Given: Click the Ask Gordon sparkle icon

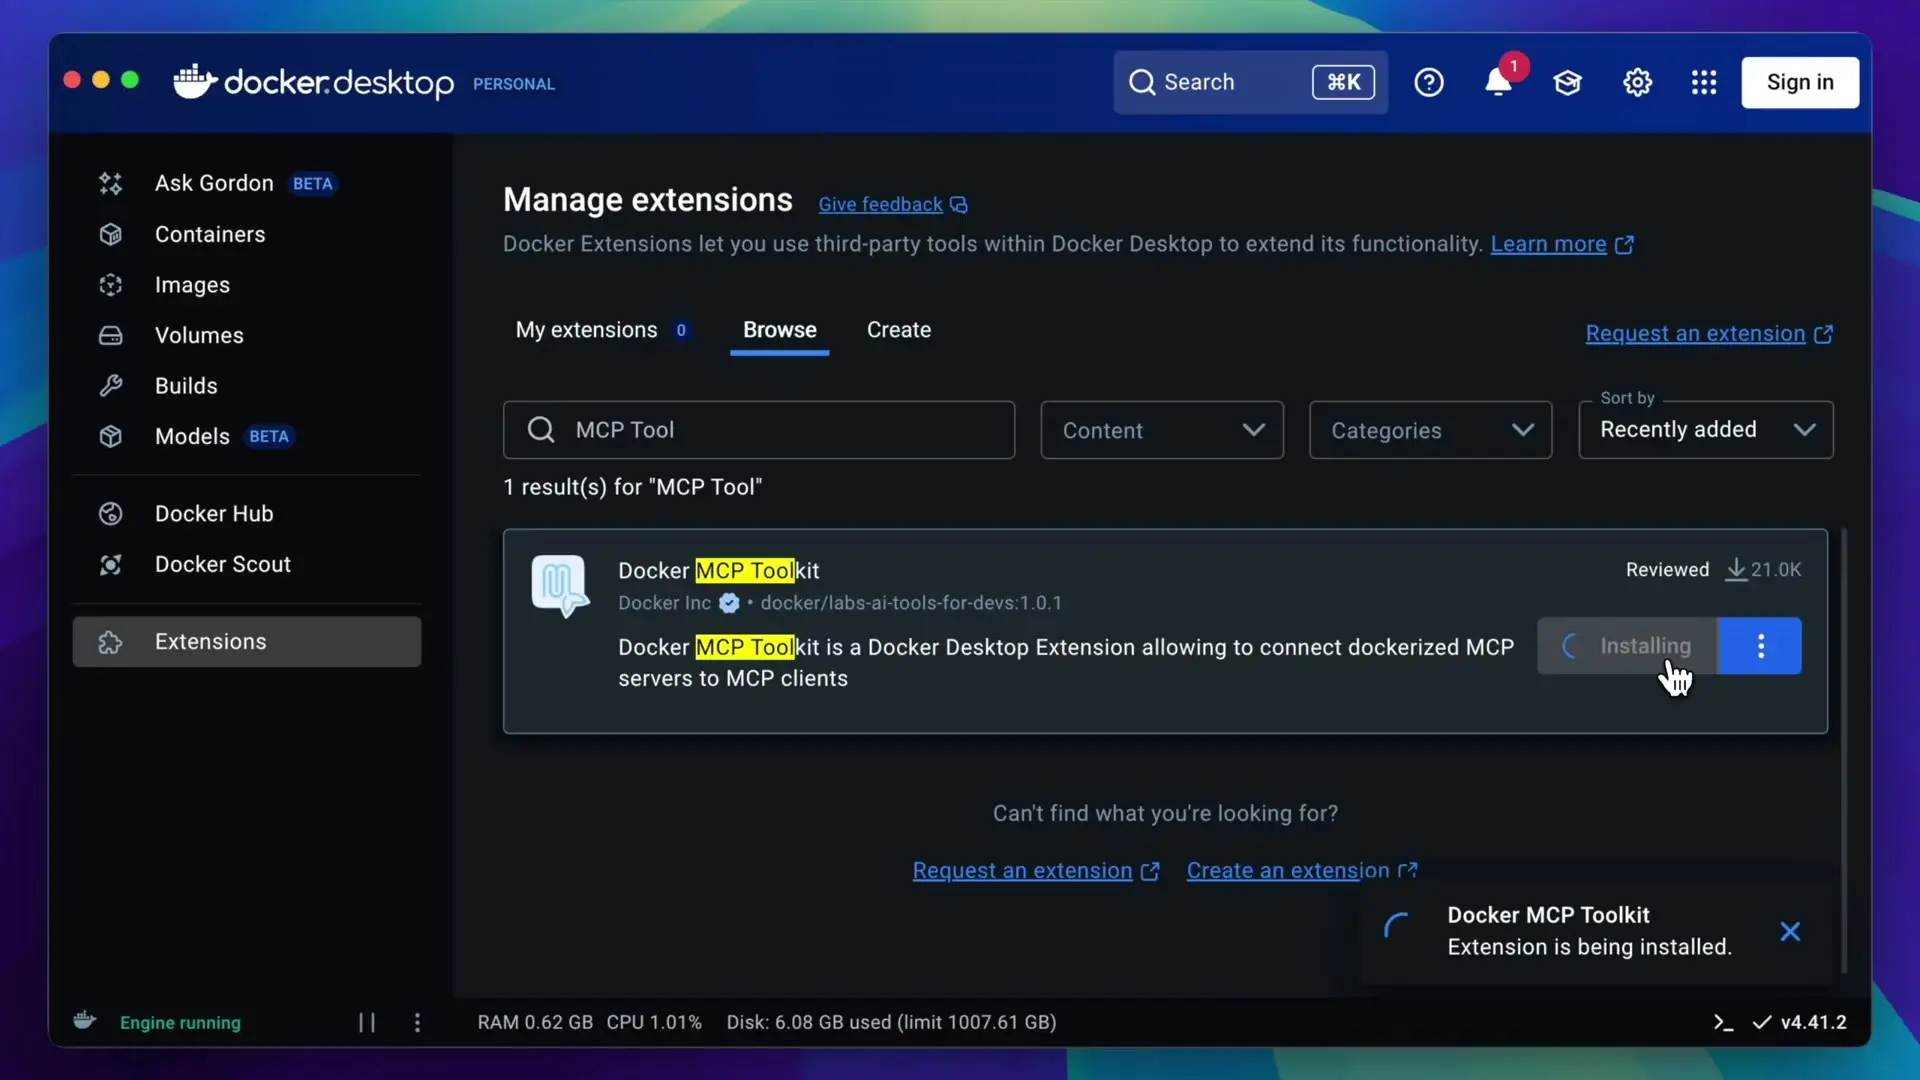Looking at the screenshot, I should [110, 183].
